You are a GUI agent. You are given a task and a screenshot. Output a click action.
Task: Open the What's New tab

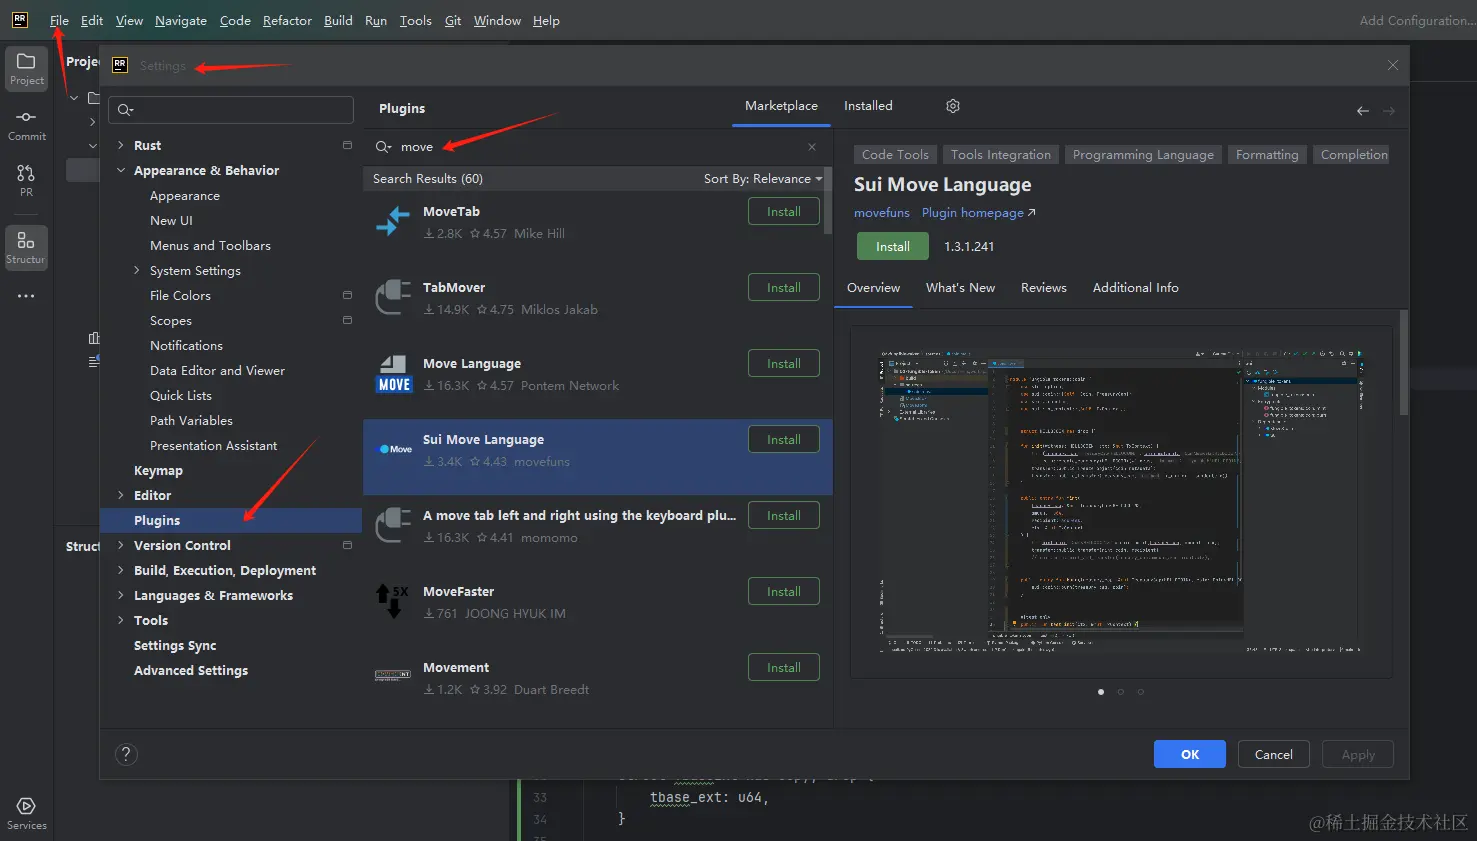coord(960,288)
